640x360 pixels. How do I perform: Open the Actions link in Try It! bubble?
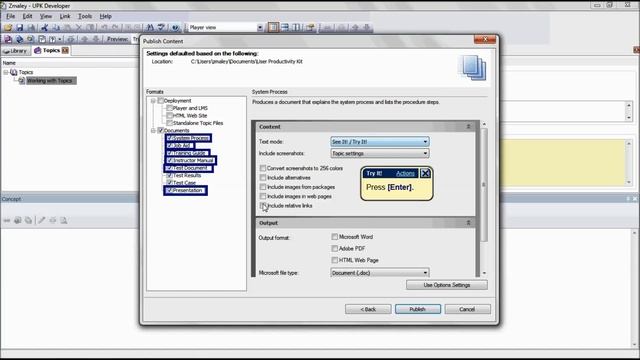click(405, 173)
